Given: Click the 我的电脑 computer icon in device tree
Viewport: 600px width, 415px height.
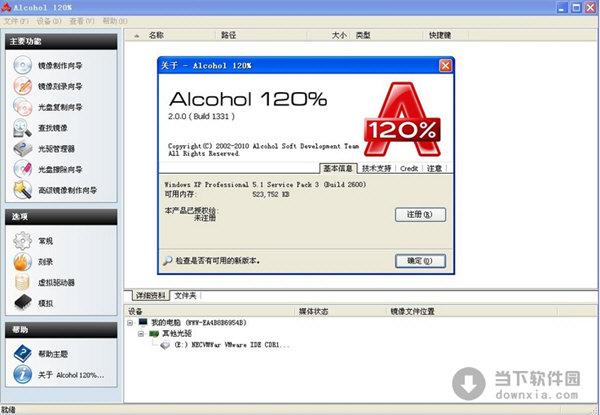Looking at the screenshot, I should (x=143, y=322).
